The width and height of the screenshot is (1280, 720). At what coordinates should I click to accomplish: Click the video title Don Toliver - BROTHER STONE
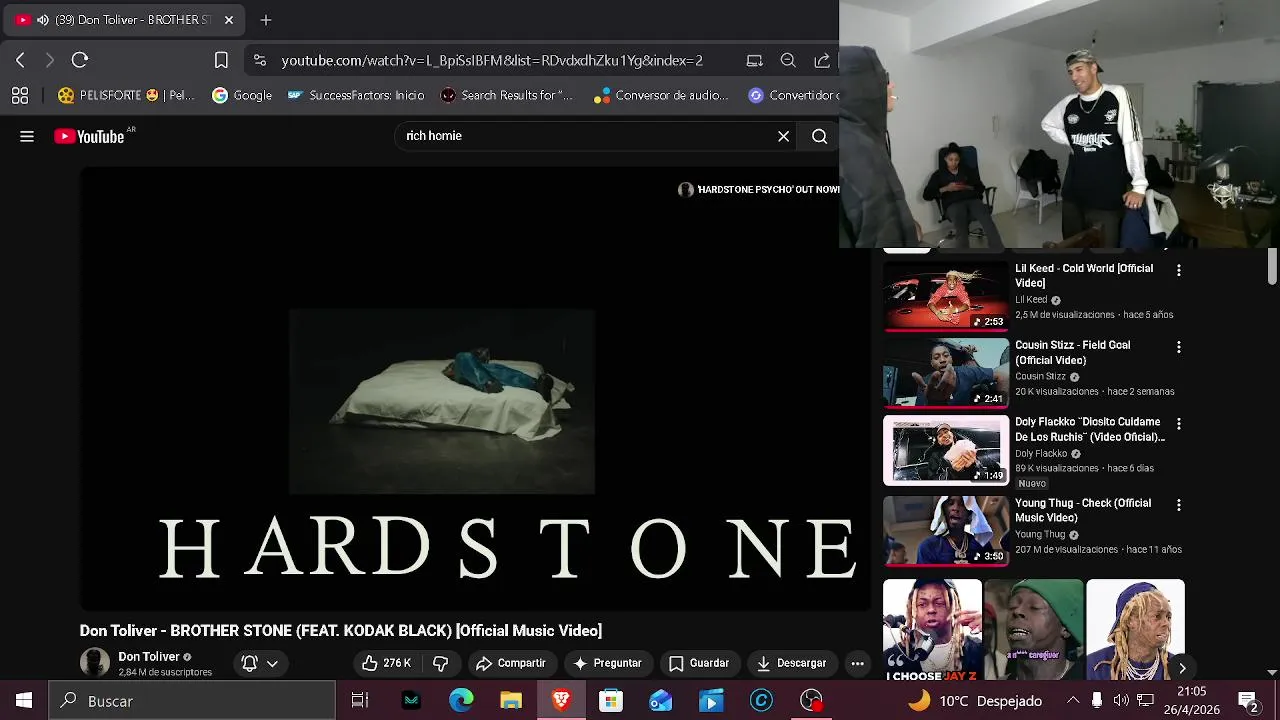click(x=341, y=630)
